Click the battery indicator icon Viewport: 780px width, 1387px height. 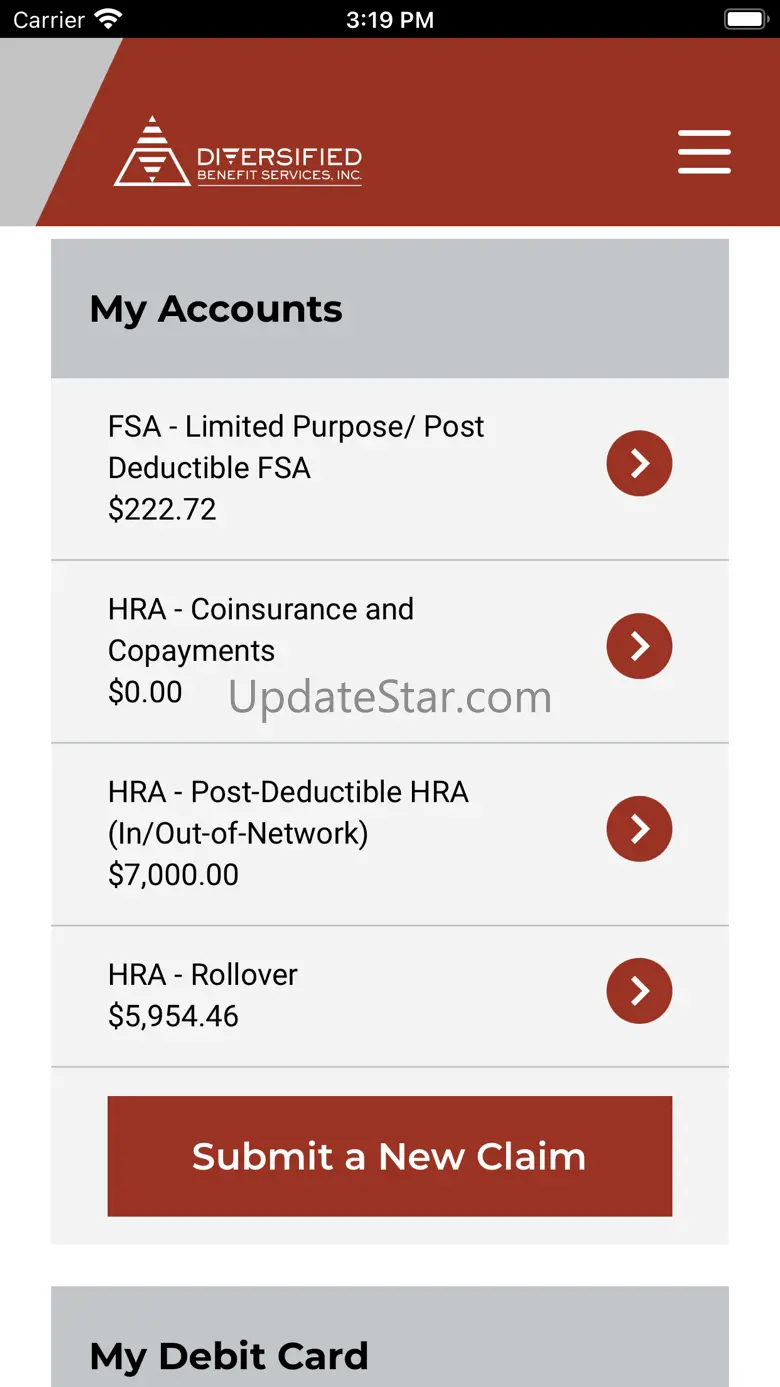pyautogui.click(x=743, y=19)
